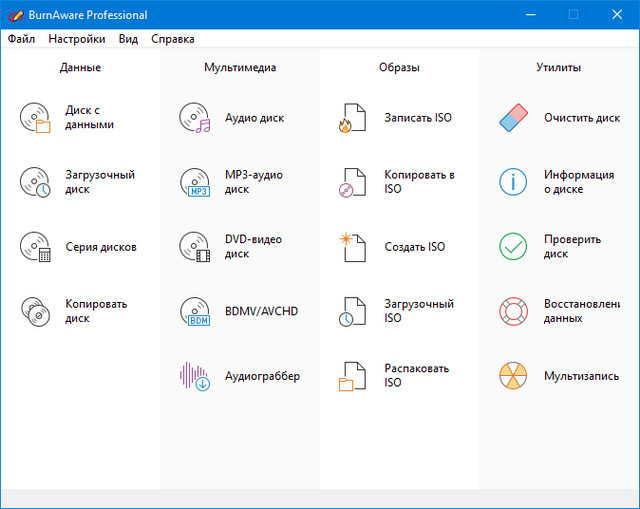The width and height of the screenshot is (640, 509).
Task: Launch the Audiograbber waveform icon
Action: click(195, 376)
